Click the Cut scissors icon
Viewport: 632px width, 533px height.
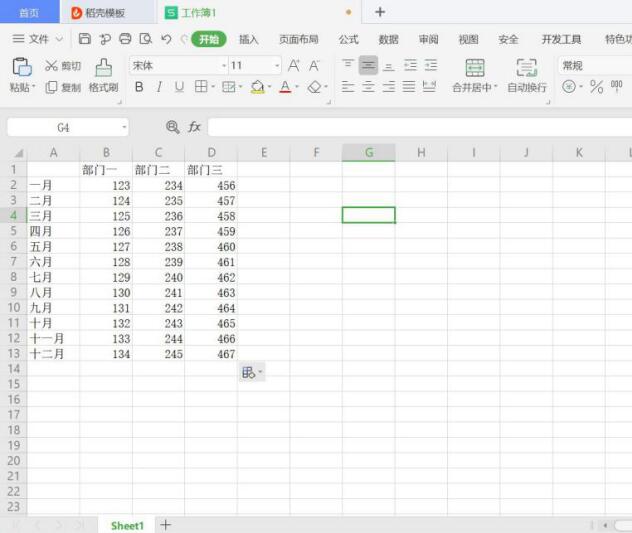(52, 65)
